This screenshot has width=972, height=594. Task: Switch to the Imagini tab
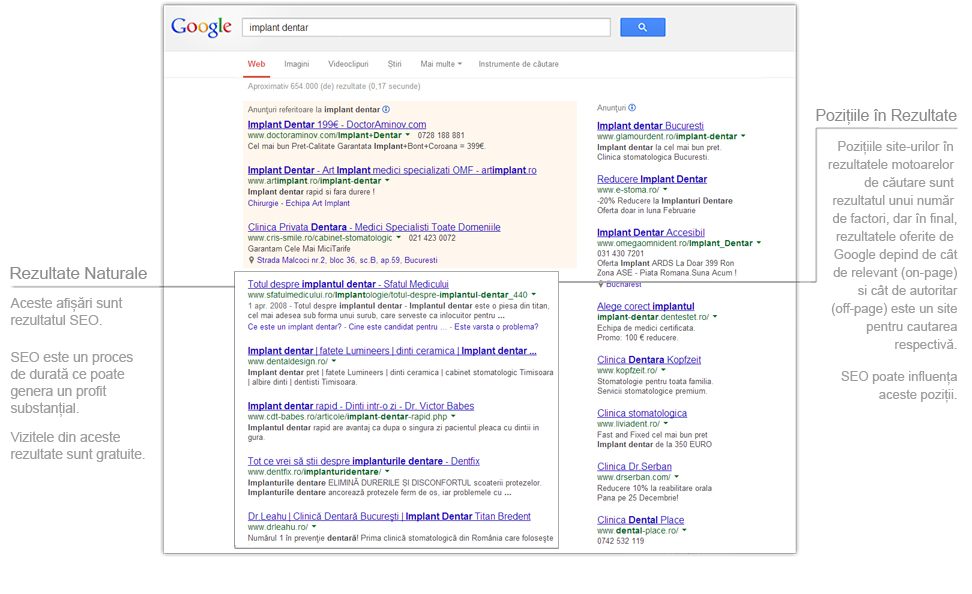(296, 64)
